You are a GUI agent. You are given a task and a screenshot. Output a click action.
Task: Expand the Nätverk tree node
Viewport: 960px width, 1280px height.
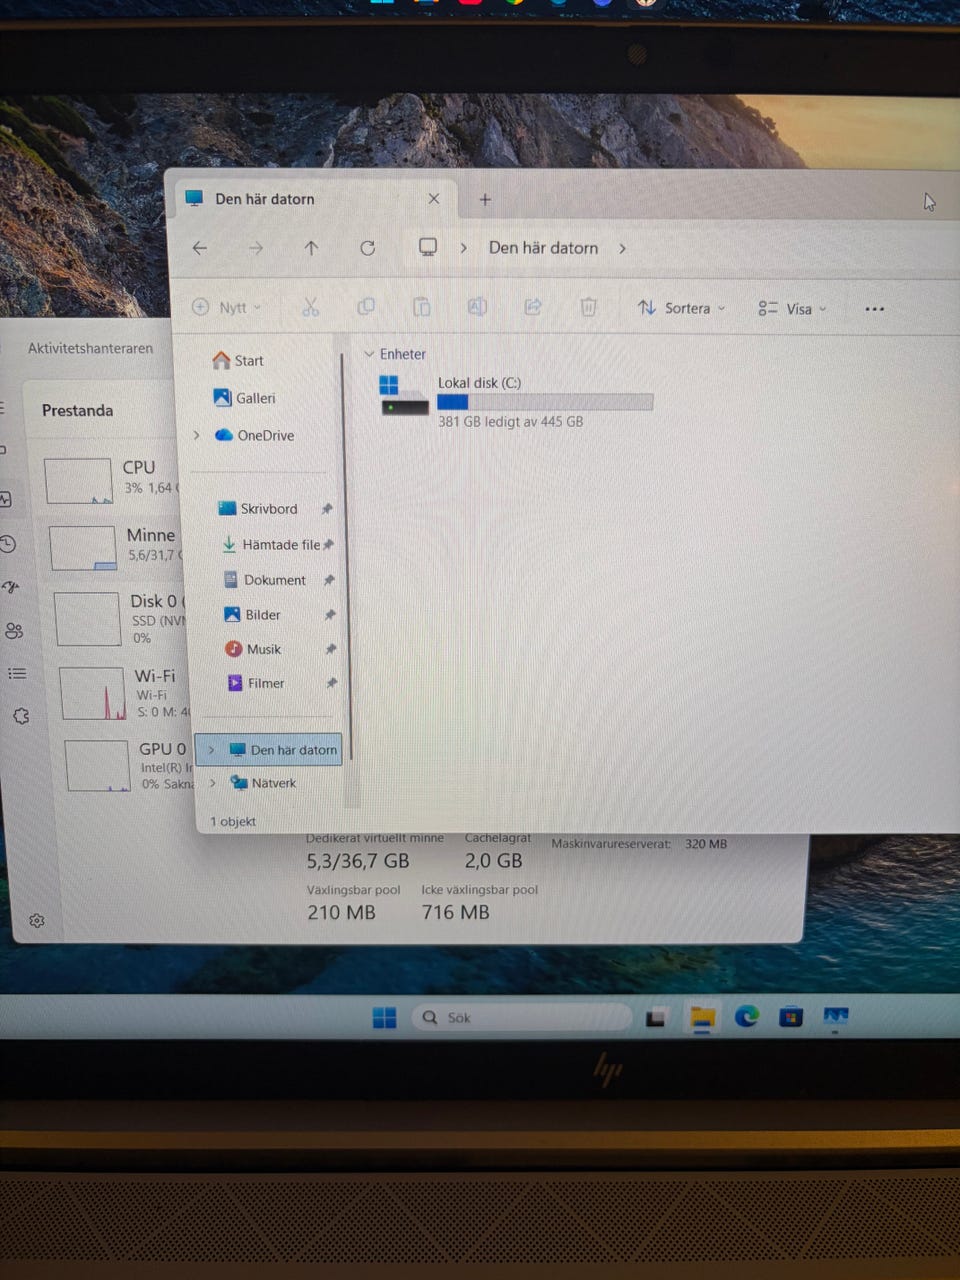click(212, 783)
